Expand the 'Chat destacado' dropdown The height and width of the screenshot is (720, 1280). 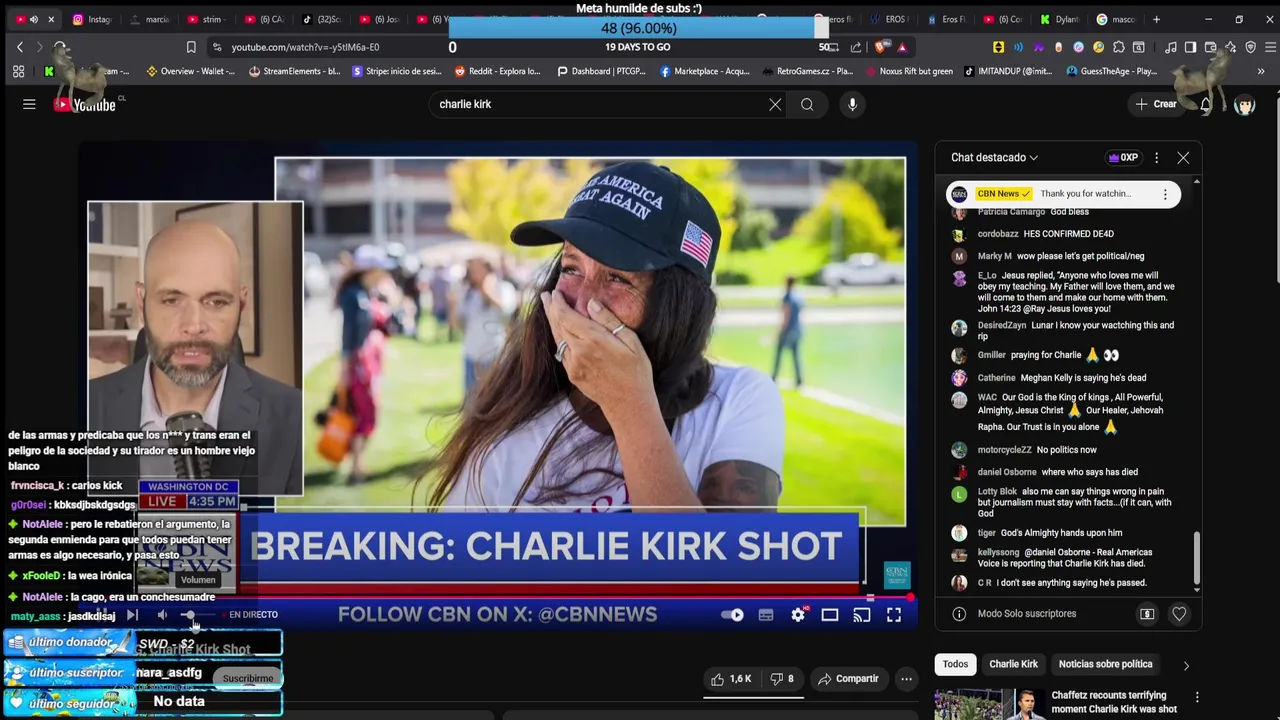click(x=995, y=158)
